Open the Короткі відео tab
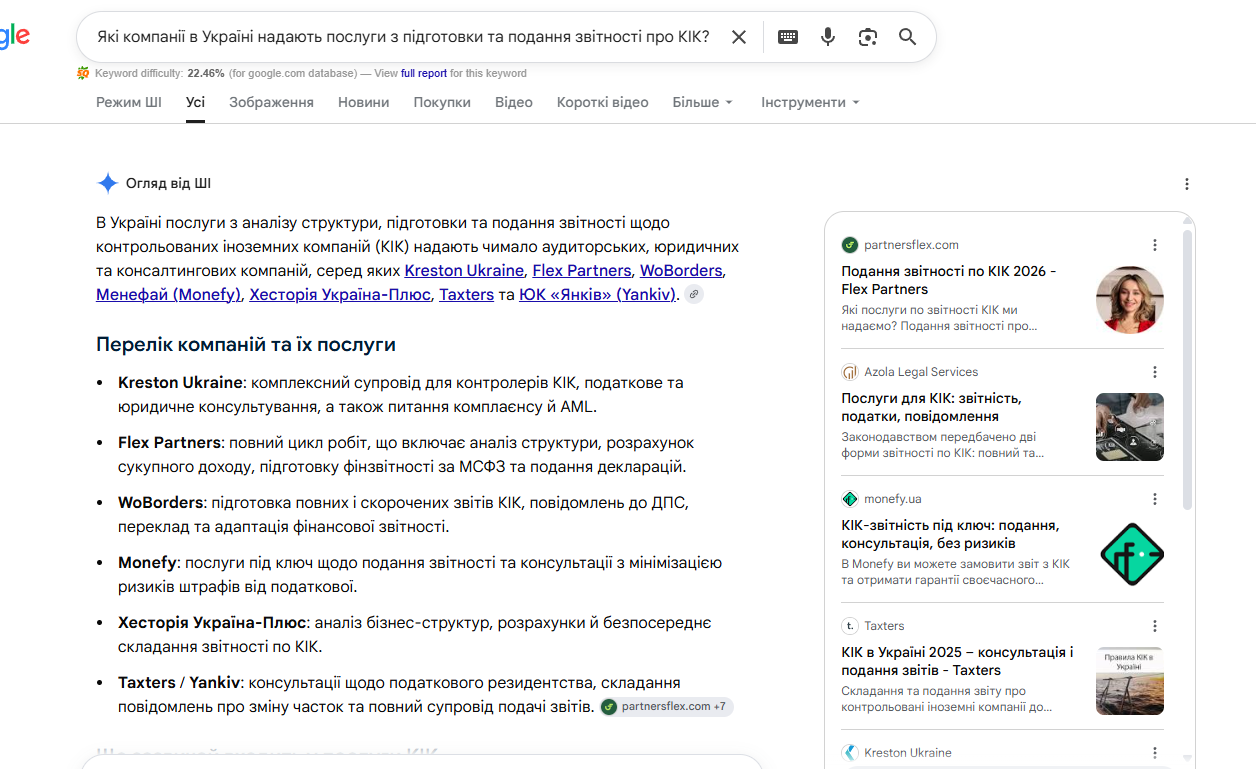 tap(603, 102)
